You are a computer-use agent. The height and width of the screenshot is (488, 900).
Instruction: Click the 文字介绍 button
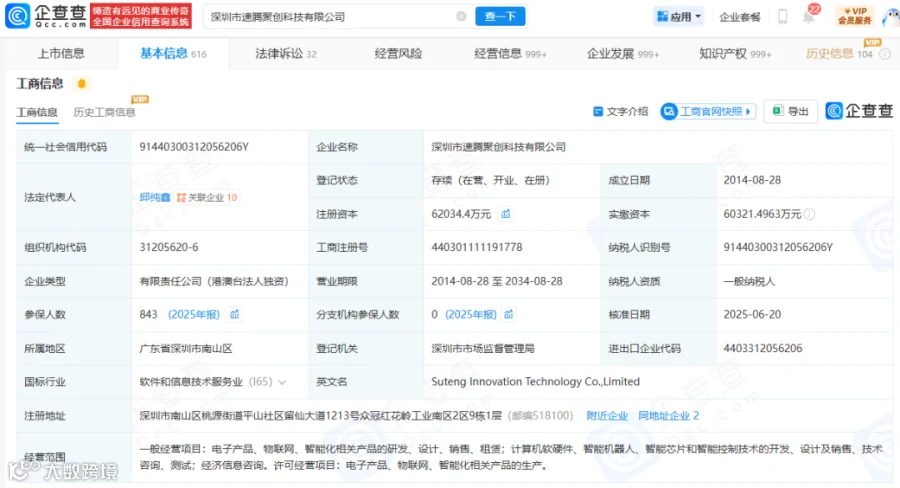point(620,111)
